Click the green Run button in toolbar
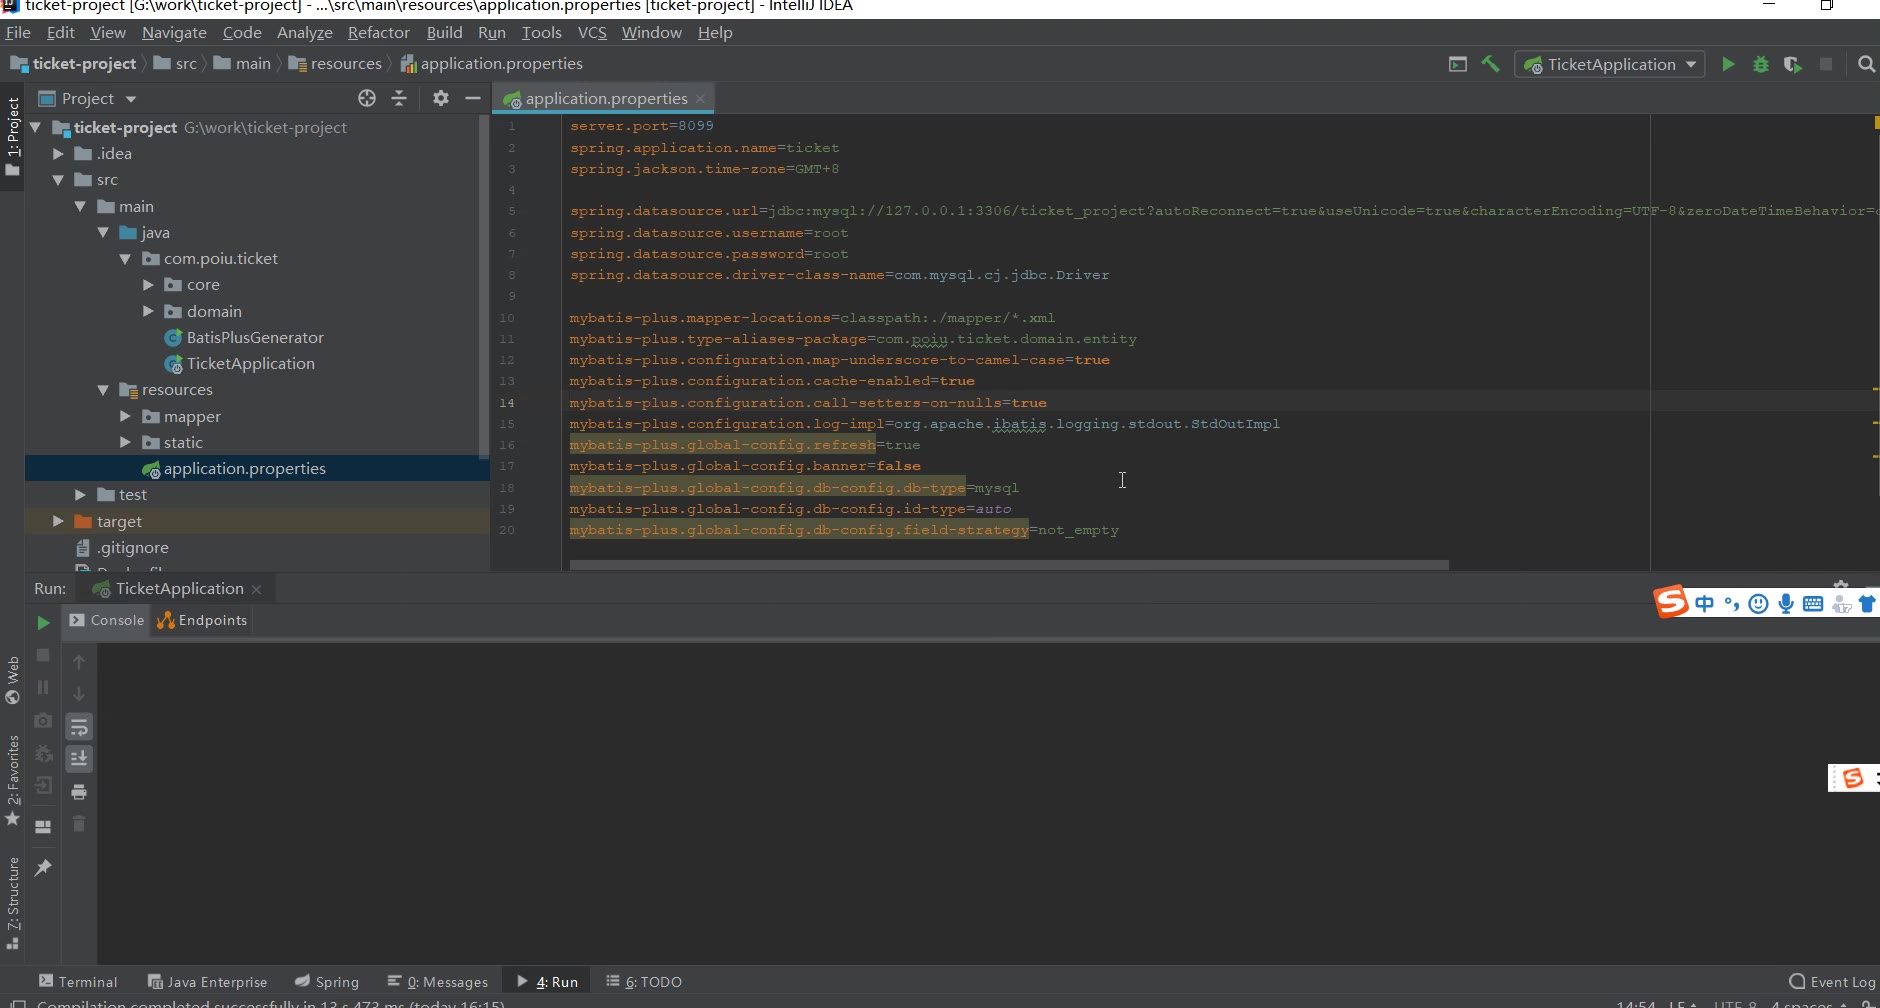This screenshot has width=1880, height=1008. [x=1728, y=64]
